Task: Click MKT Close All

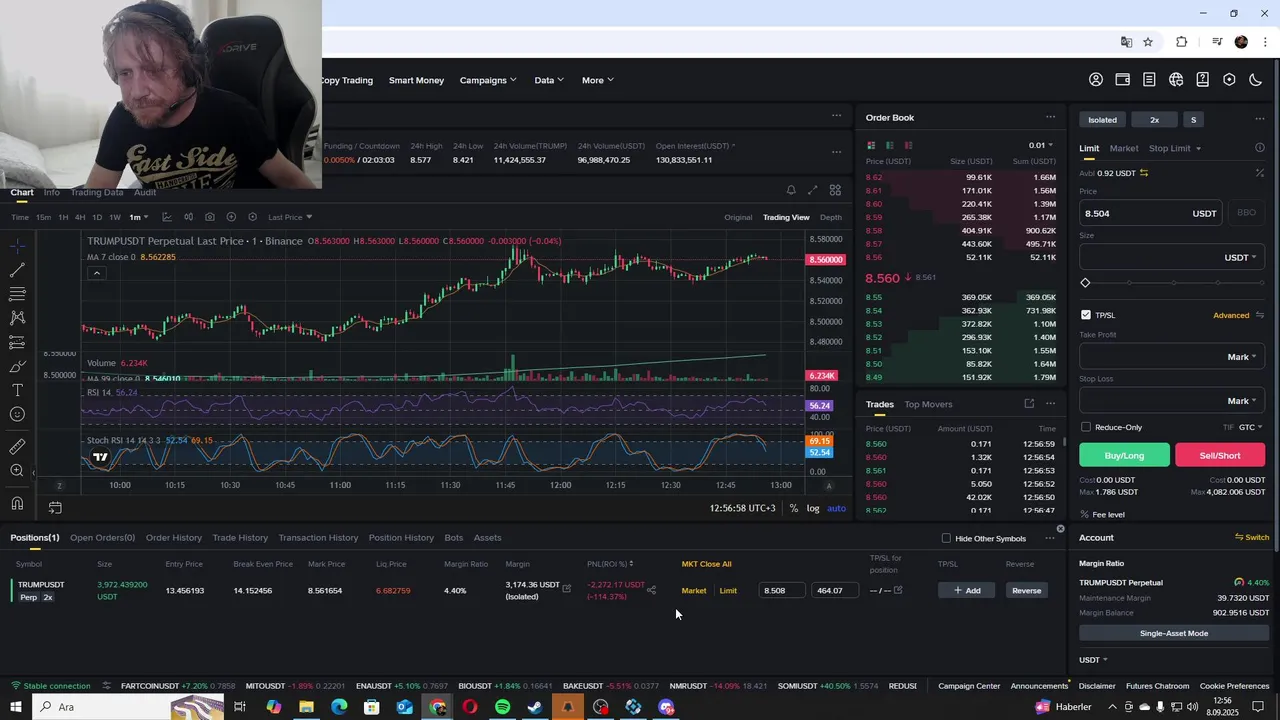Action: (706, 564)
